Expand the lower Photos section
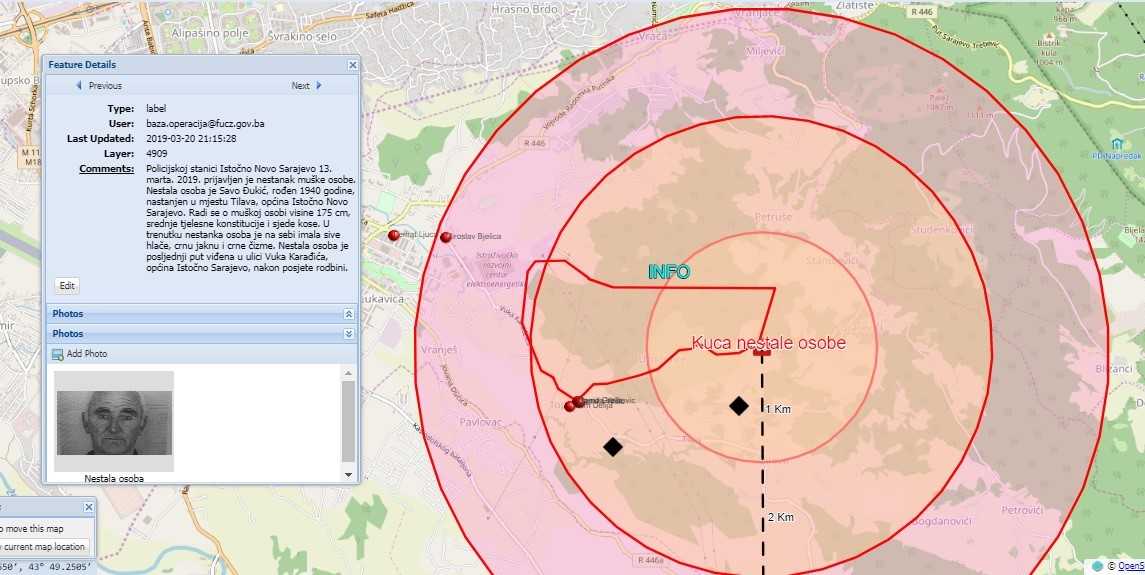 click(x=348, y=333)
